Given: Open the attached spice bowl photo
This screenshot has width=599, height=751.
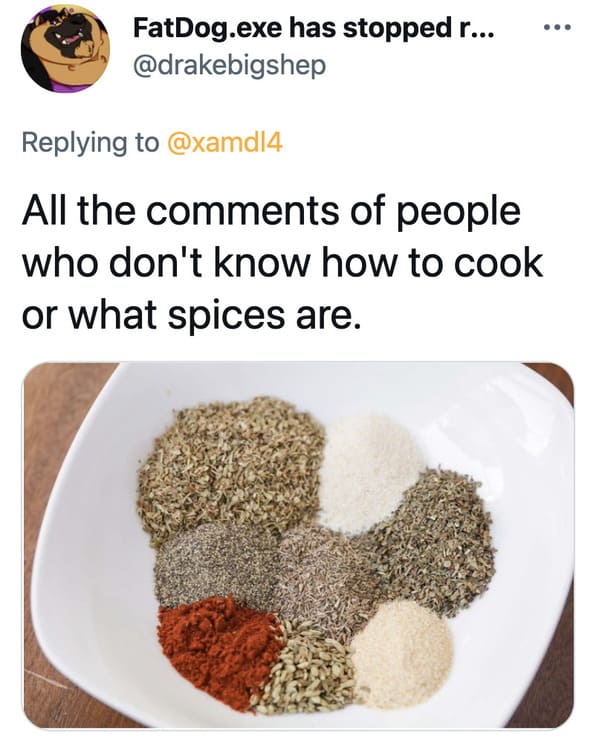Looking at the screenshot, I should (298, 546).
